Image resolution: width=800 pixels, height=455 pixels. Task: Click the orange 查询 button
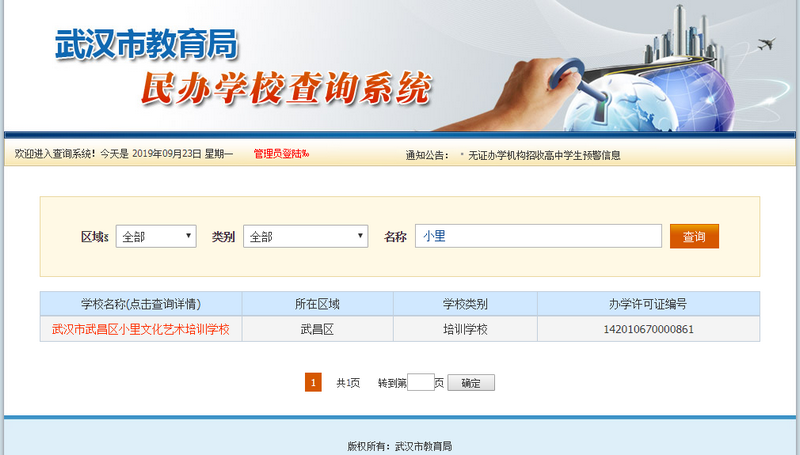[694, 236]
